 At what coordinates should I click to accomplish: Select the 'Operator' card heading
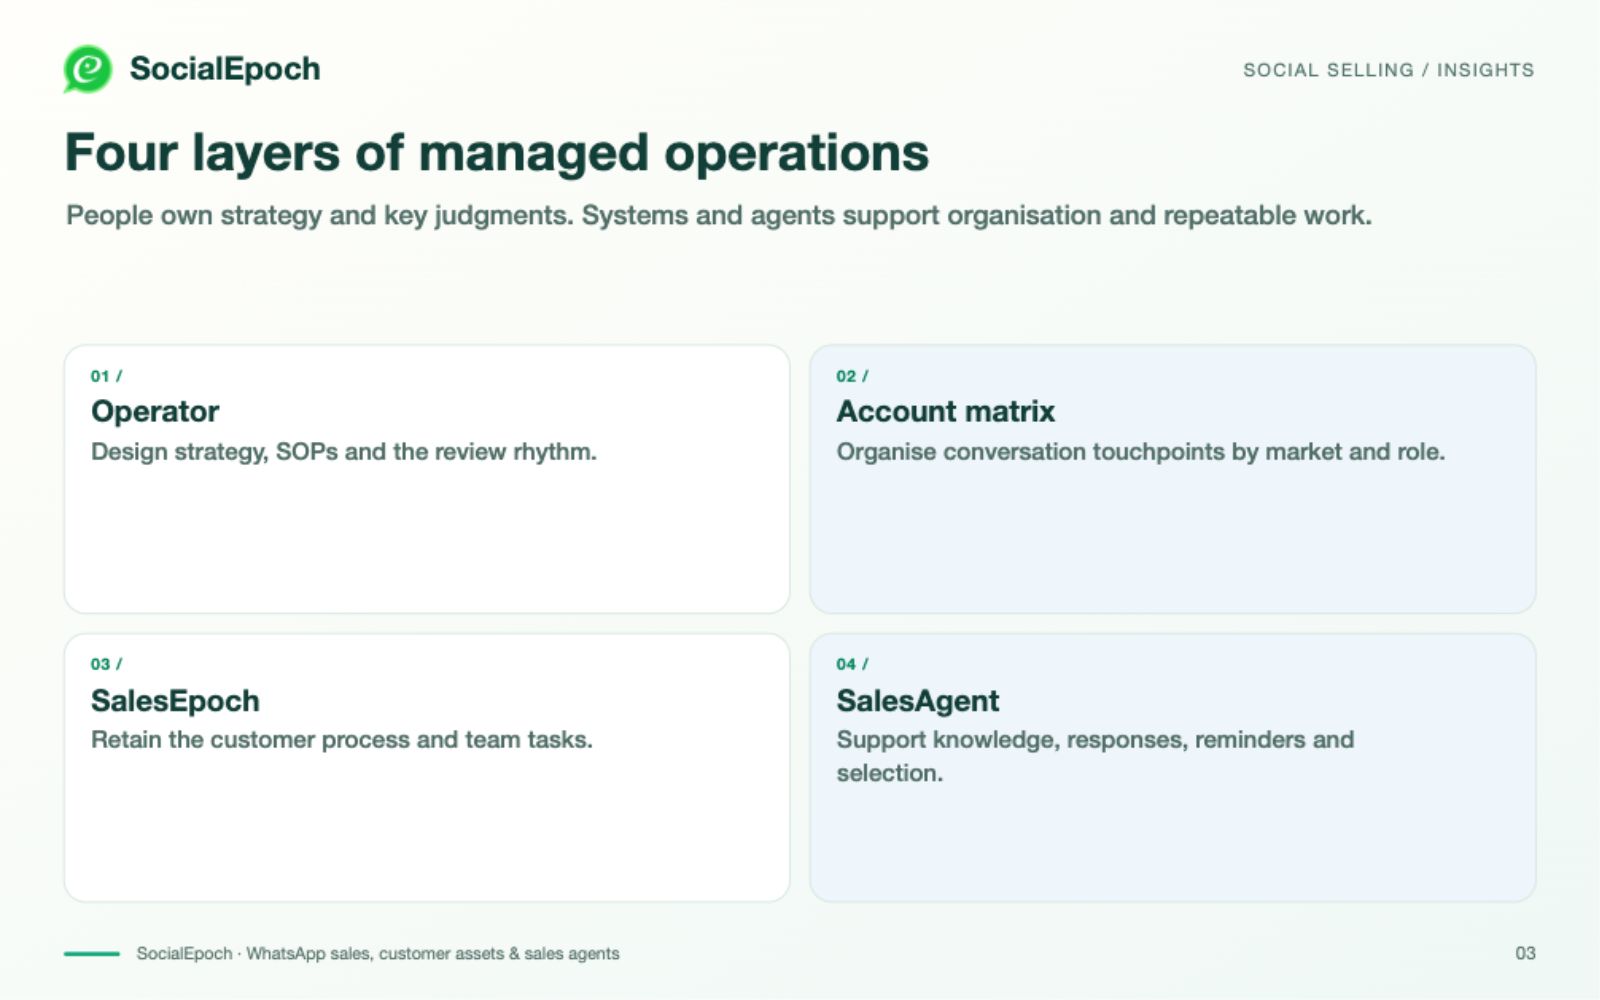(x=155, y=411)
